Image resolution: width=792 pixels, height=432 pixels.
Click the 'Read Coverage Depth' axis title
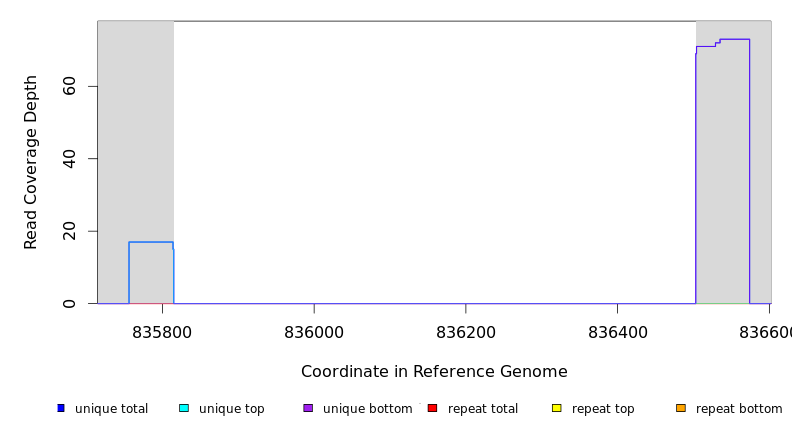(31, 162)
